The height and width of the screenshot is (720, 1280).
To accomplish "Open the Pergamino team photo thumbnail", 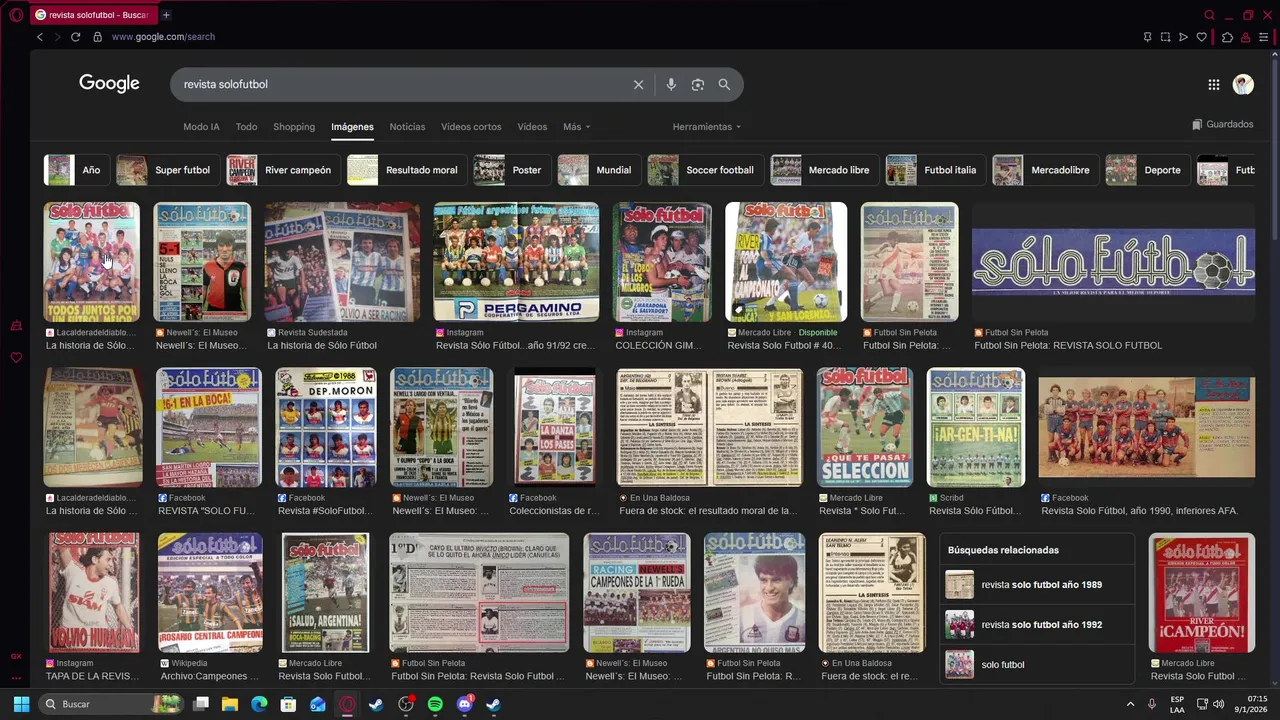I will coord(516,262).
